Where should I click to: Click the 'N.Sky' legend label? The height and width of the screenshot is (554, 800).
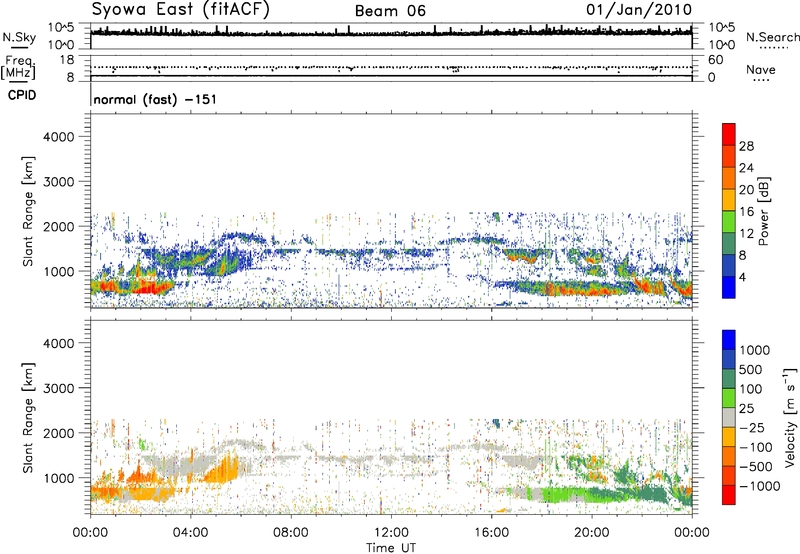tap(19, 37)
